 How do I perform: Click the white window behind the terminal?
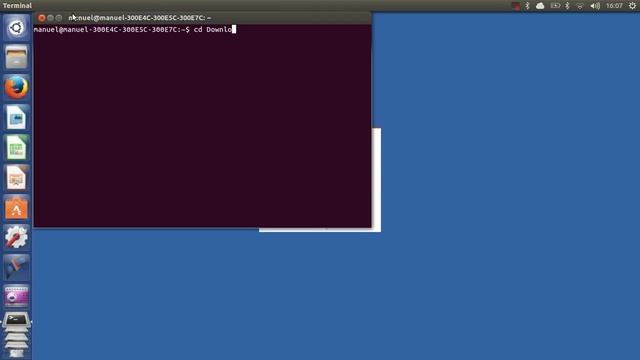pyautogui.click(x=376, y=180)
